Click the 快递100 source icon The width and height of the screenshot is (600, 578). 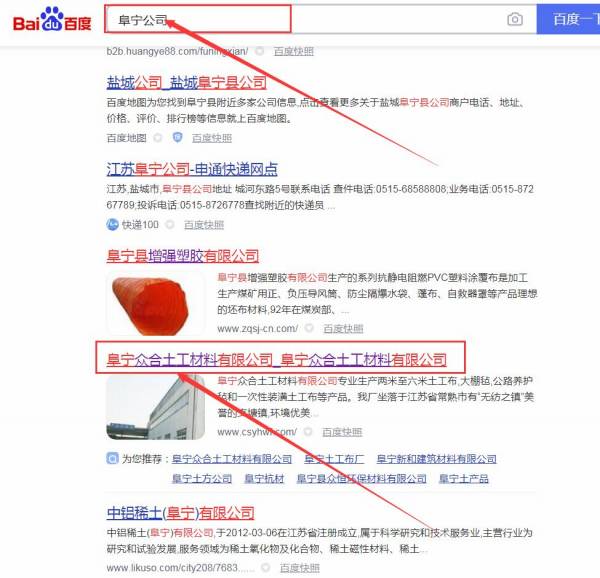coord(112,224)
